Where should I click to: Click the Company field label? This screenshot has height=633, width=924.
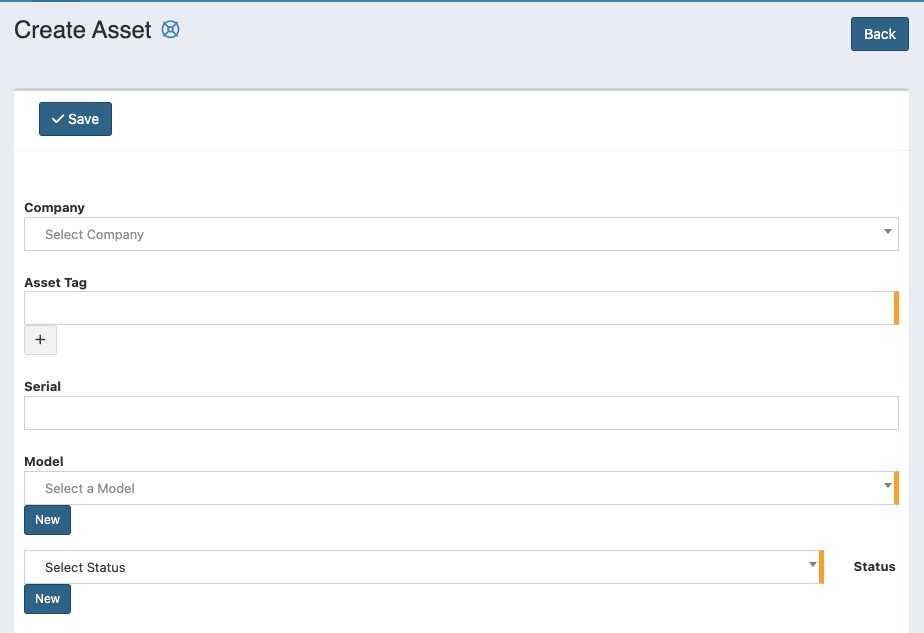54,208
